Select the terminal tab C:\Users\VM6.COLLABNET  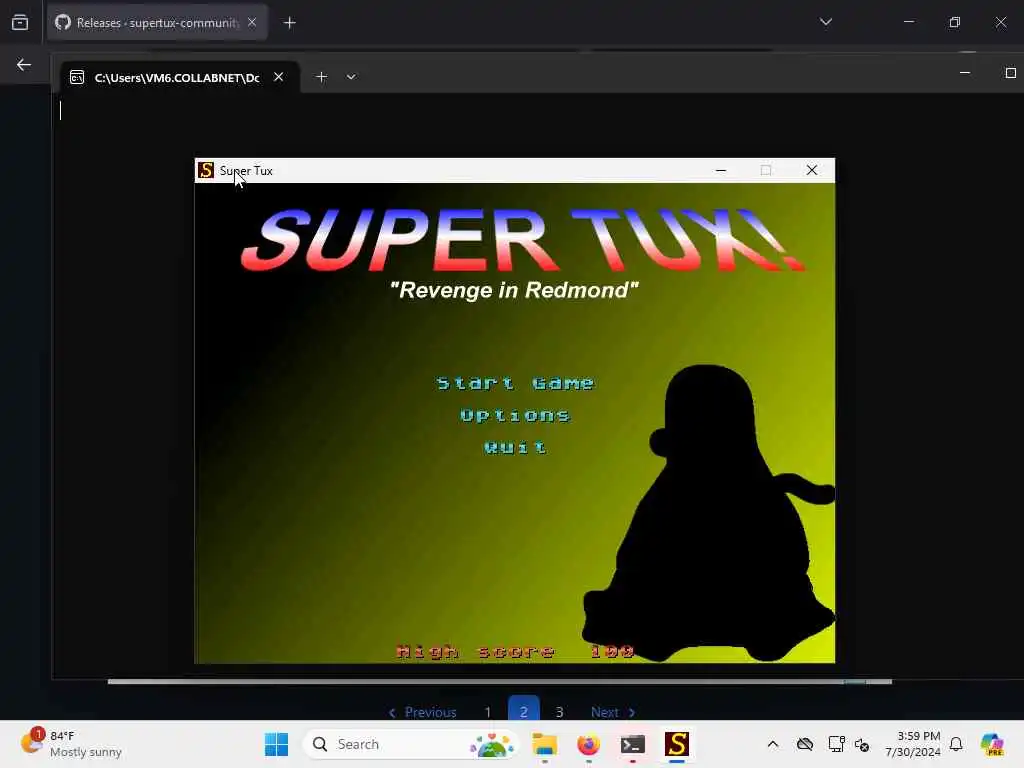point(180,77)
